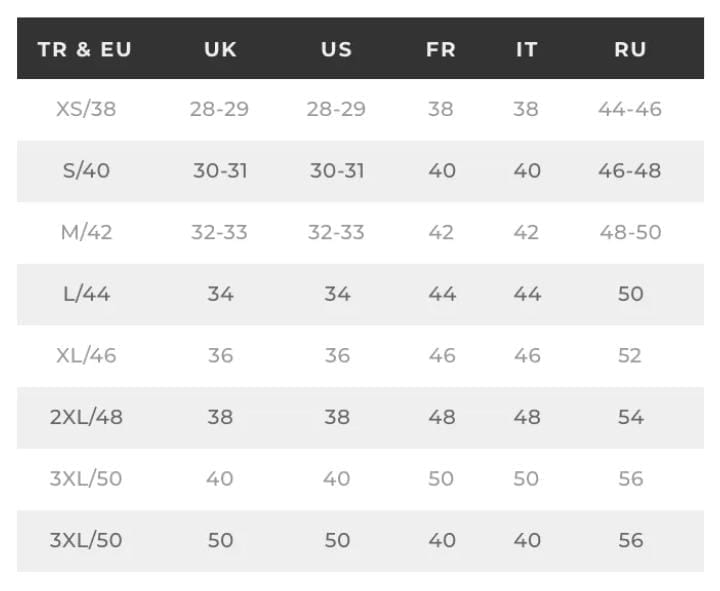720x591 pixels.
Task: Select UK value 32-33
Action: click(219, 232)
